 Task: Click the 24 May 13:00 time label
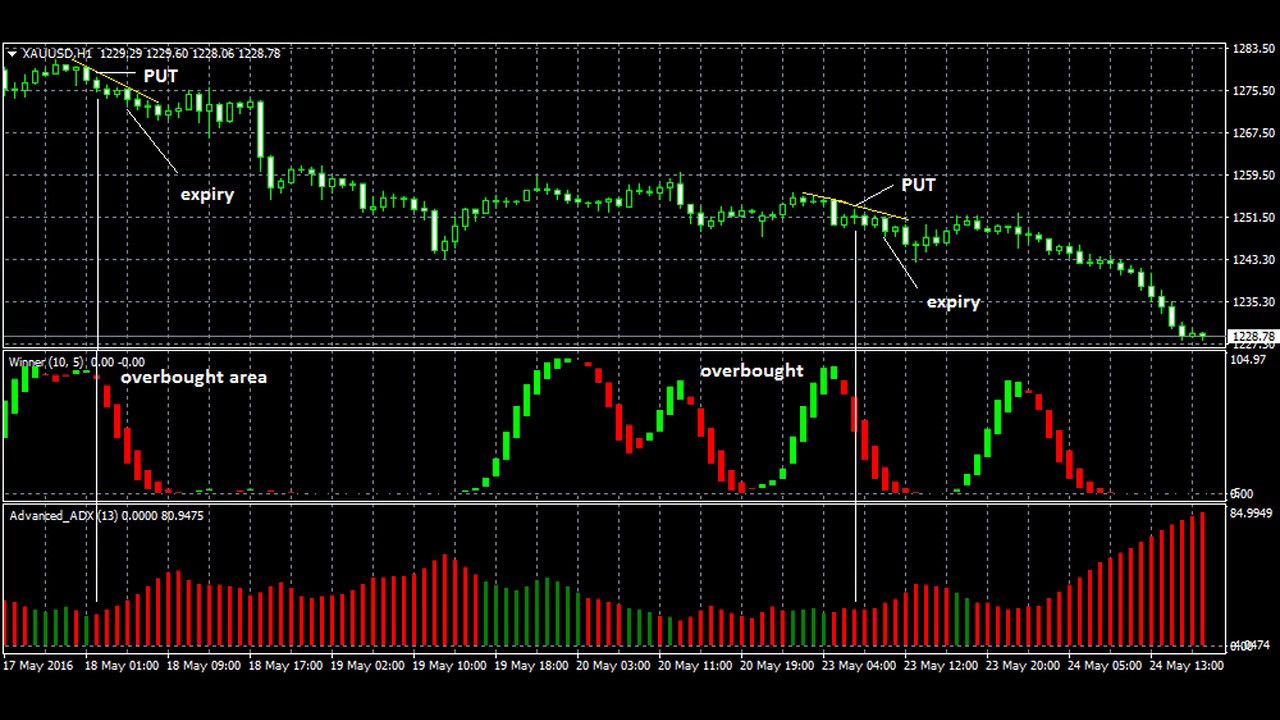(1187, 665)
